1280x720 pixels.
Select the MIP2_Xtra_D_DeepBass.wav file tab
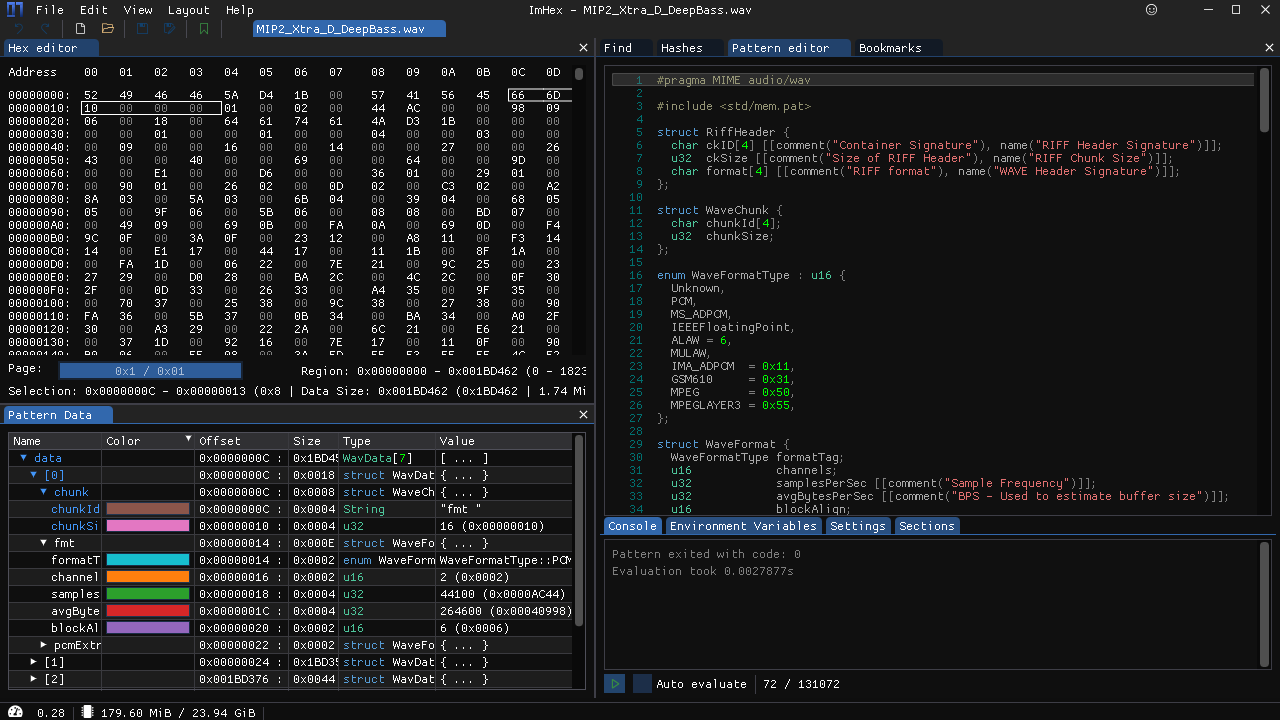340,29
